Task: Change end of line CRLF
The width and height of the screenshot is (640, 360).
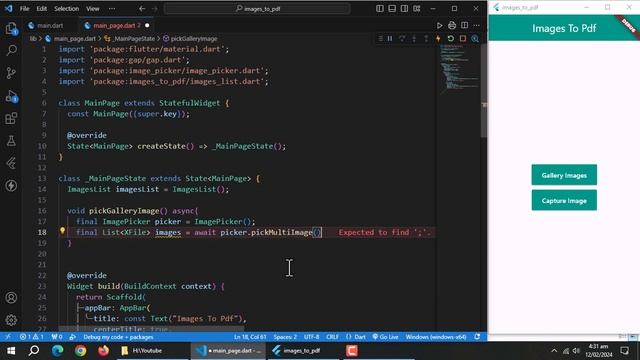Action: point(332,337)
